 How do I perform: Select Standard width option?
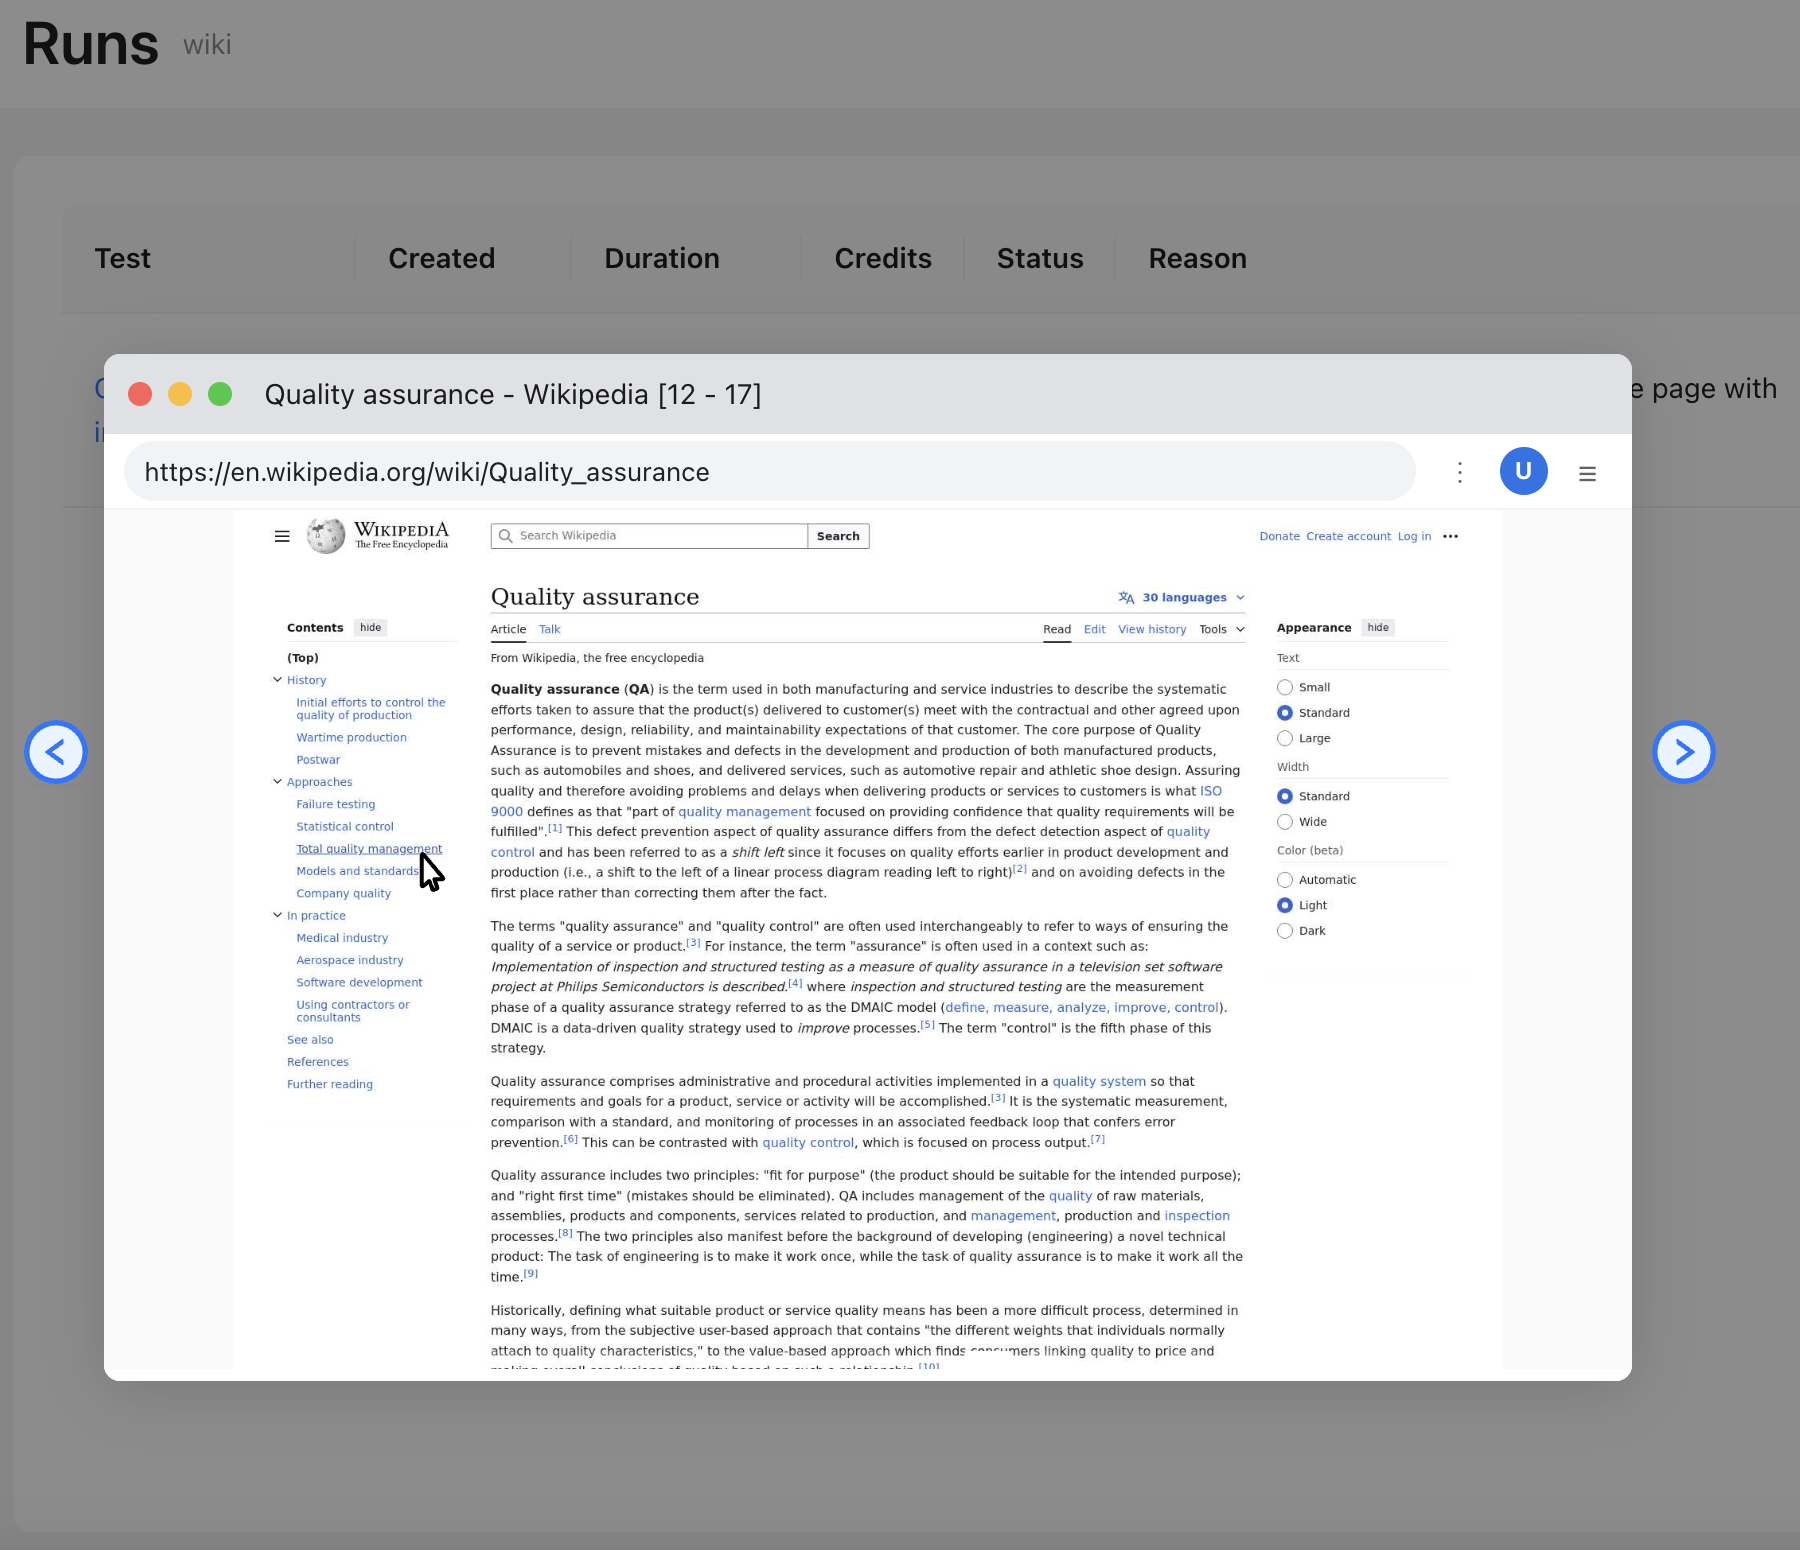coord(1285,796)
